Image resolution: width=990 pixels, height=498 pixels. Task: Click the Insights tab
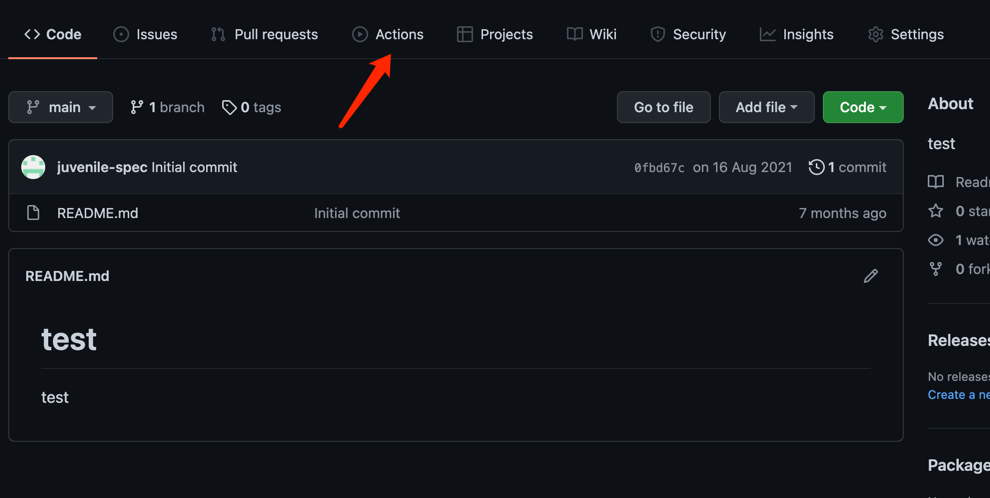pyautogui.click(x=797, y=34)
